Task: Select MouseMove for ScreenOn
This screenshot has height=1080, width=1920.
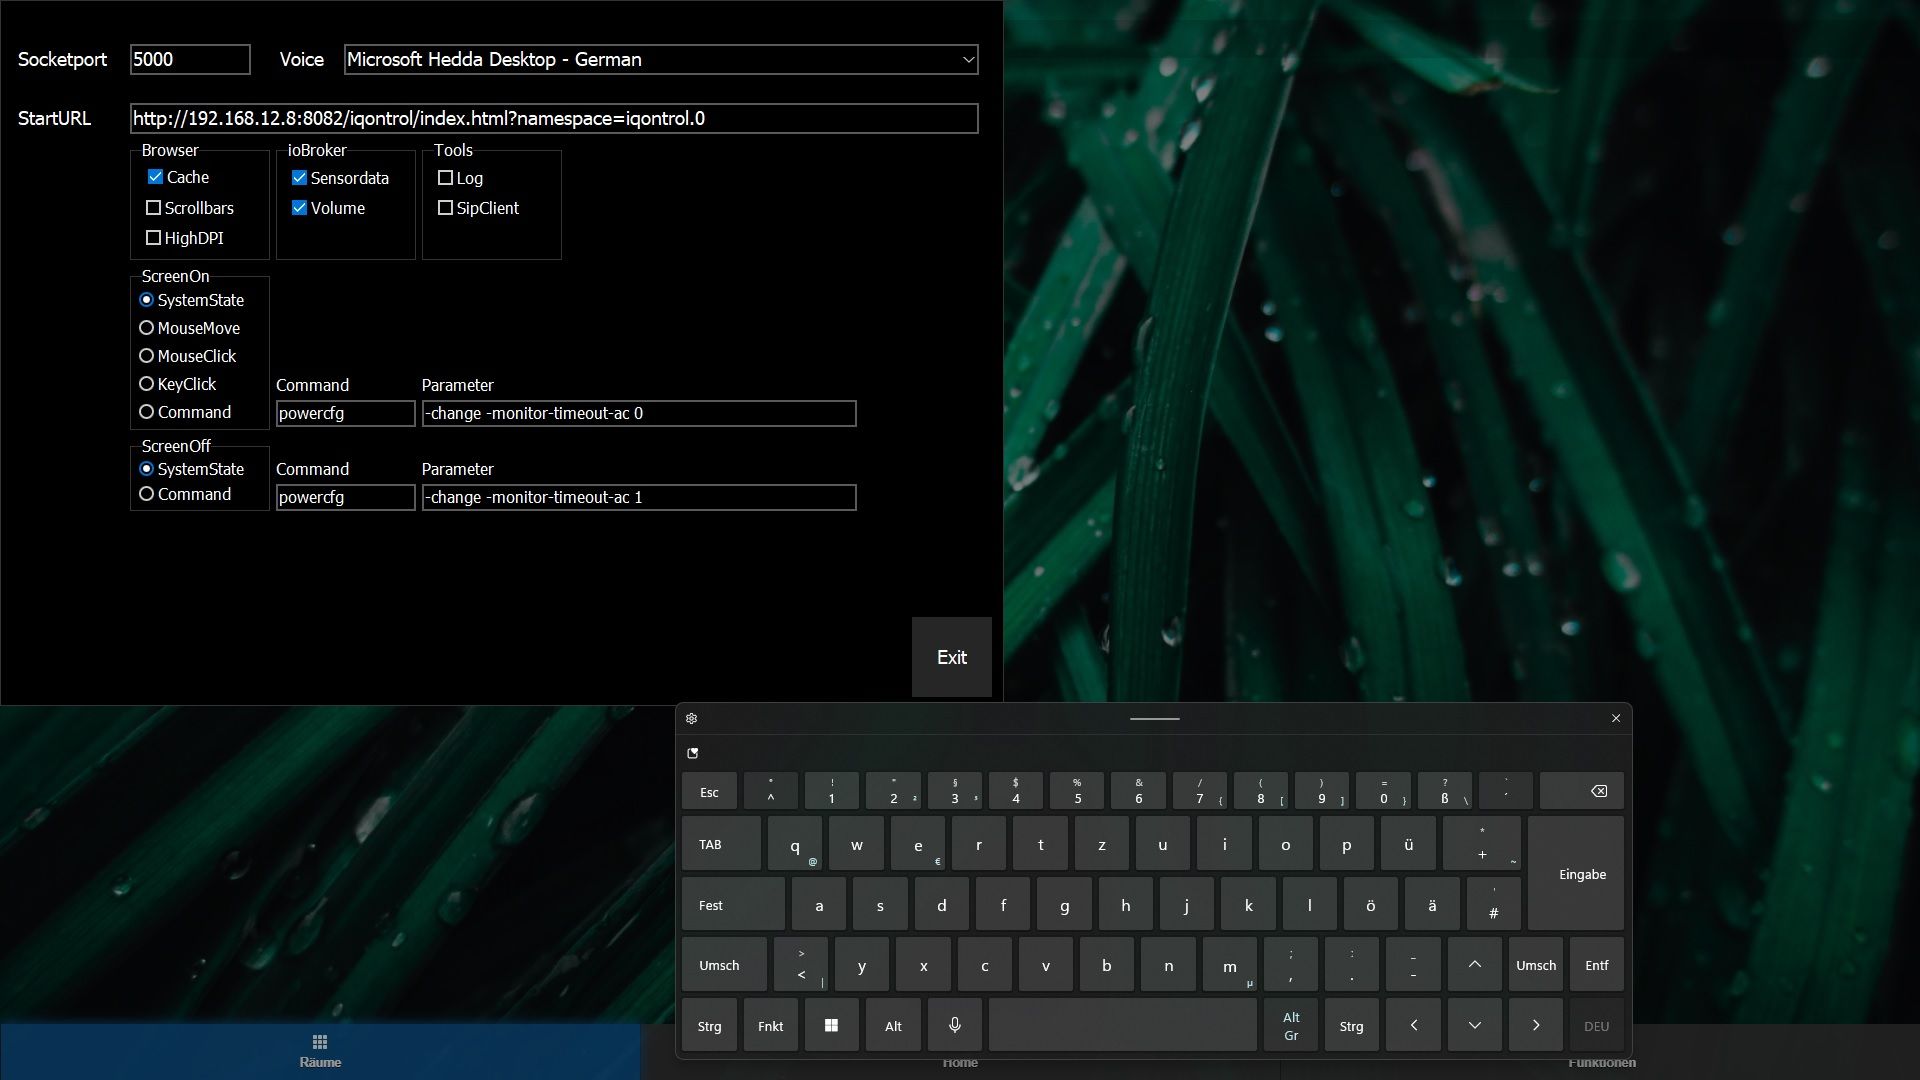Action: coord(146,328)
